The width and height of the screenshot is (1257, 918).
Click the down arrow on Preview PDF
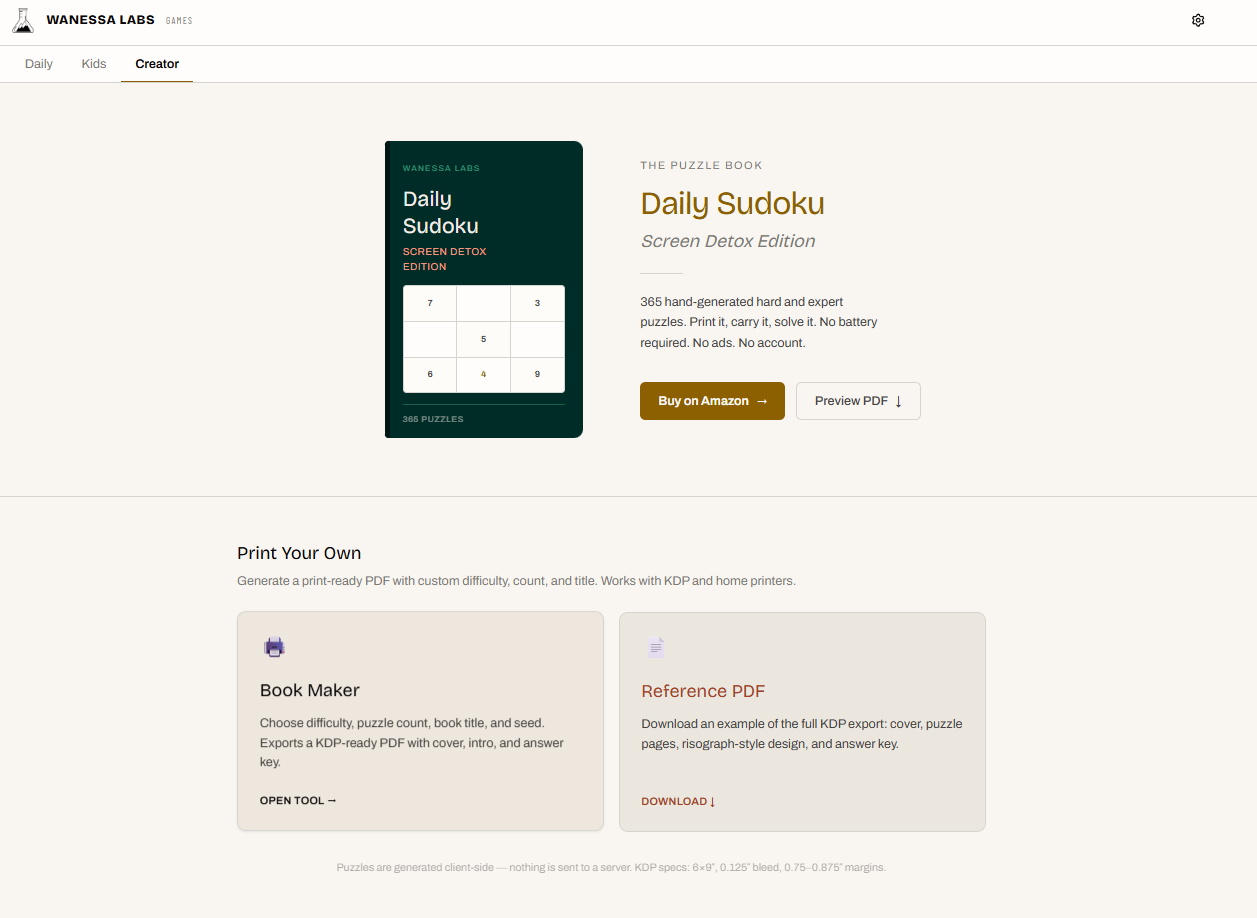898,401
